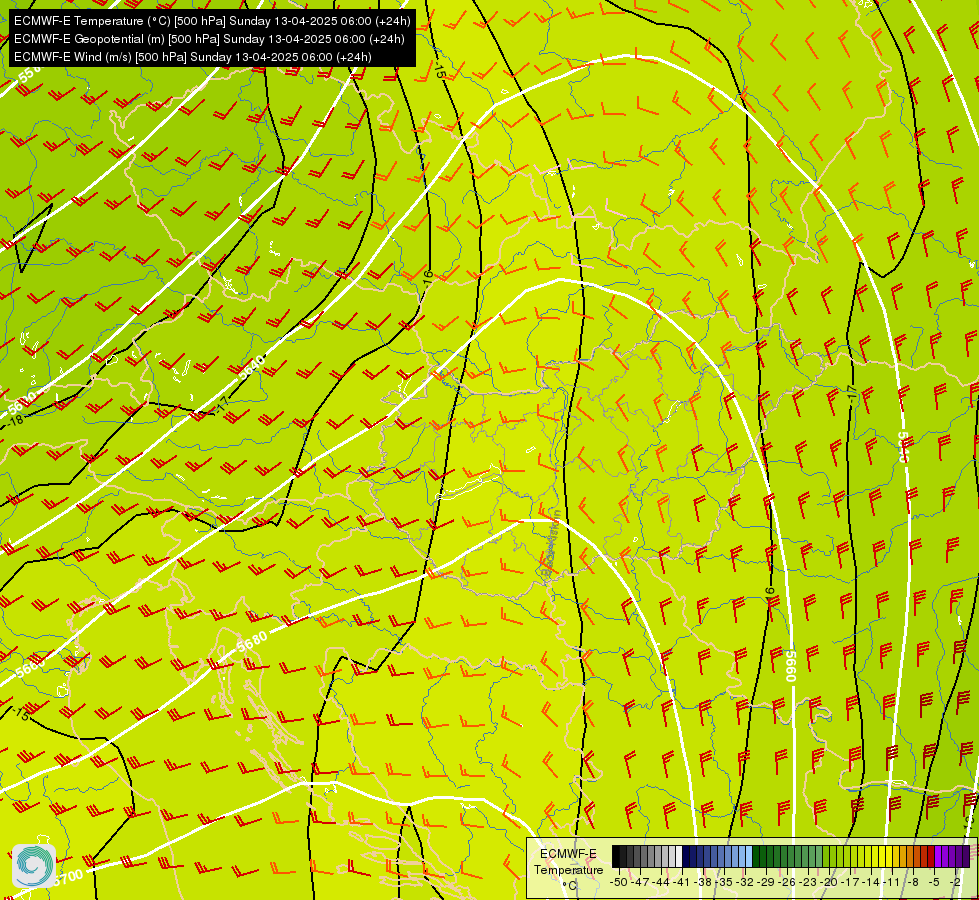The width and height of the screenshot is (979, 900).
Task: Click the -29 legend value
Action: point(765,882)
